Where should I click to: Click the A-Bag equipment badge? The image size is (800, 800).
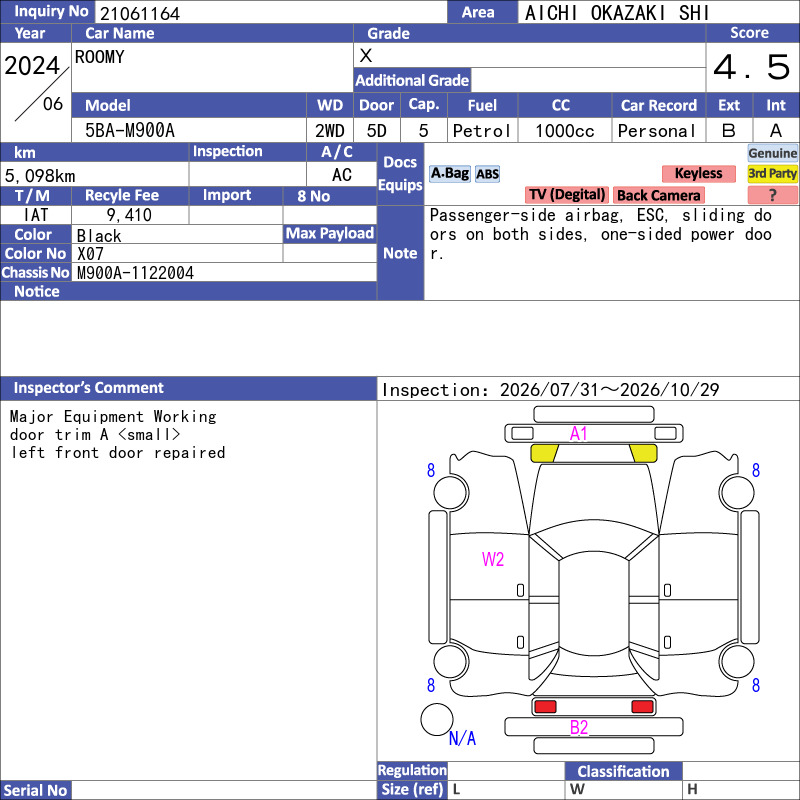click(x=449, y=173)
